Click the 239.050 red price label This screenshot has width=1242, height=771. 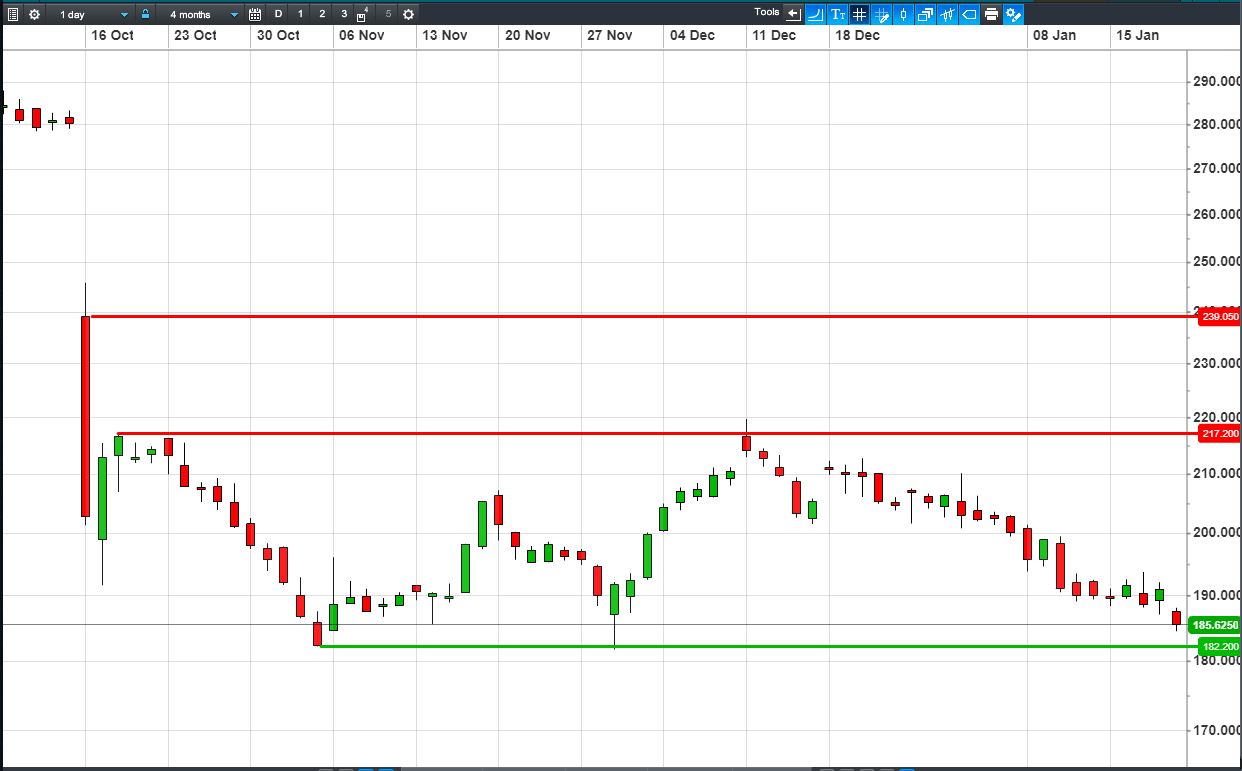tap(1219, 316)
